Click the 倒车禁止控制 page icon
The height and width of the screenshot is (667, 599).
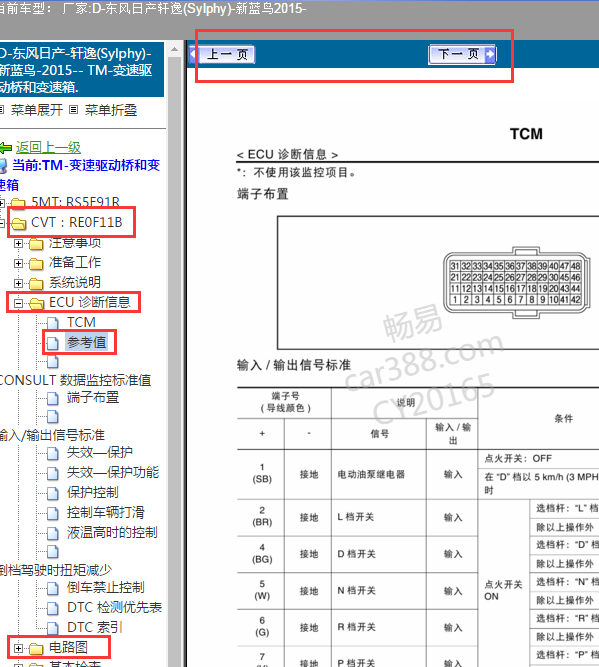[53, 589]
